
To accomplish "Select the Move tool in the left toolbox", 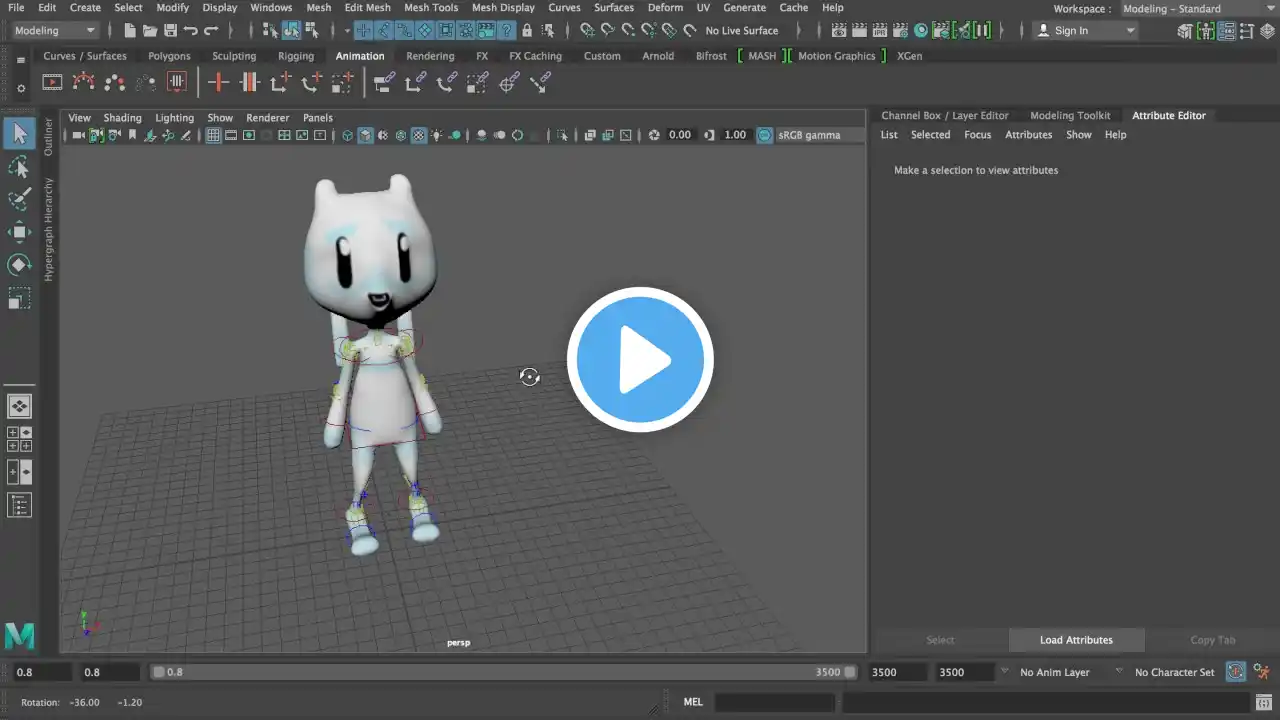I will point(19,232).
